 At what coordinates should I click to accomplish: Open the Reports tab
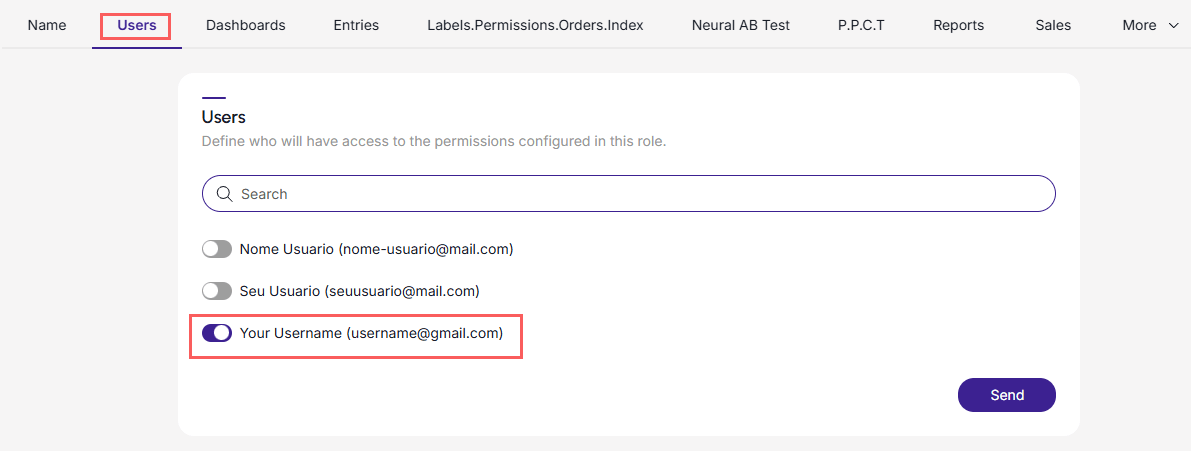click(x=959, y=25)
